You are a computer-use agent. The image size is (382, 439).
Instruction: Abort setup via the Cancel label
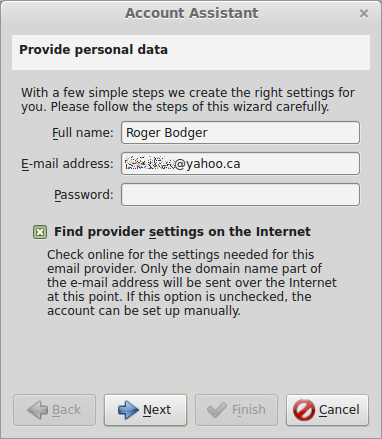339,410
